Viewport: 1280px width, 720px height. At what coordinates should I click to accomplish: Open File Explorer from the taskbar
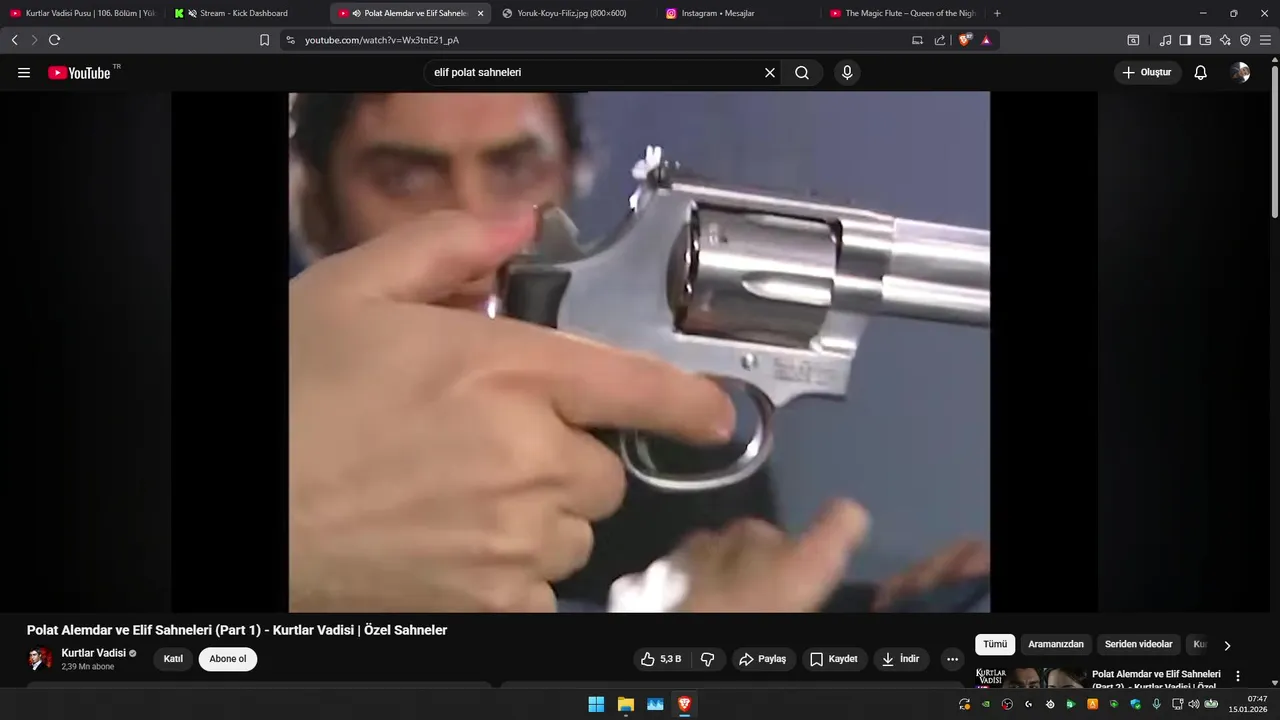pos(626,704)
